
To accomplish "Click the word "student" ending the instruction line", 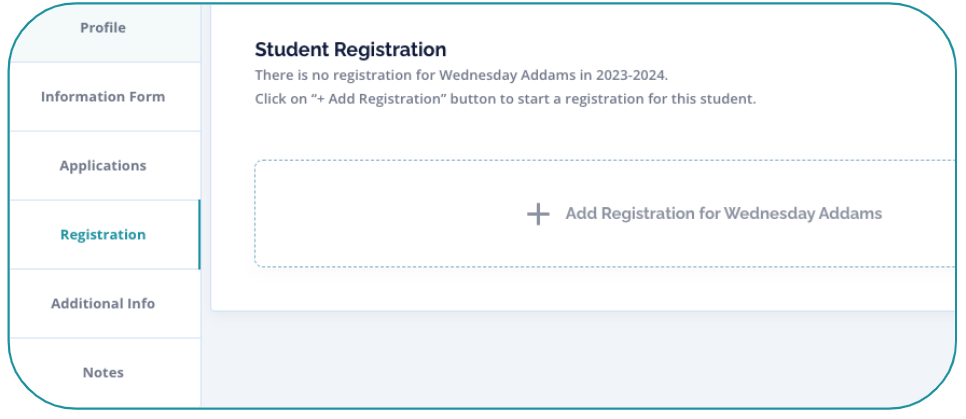I will tap(729, 100).
